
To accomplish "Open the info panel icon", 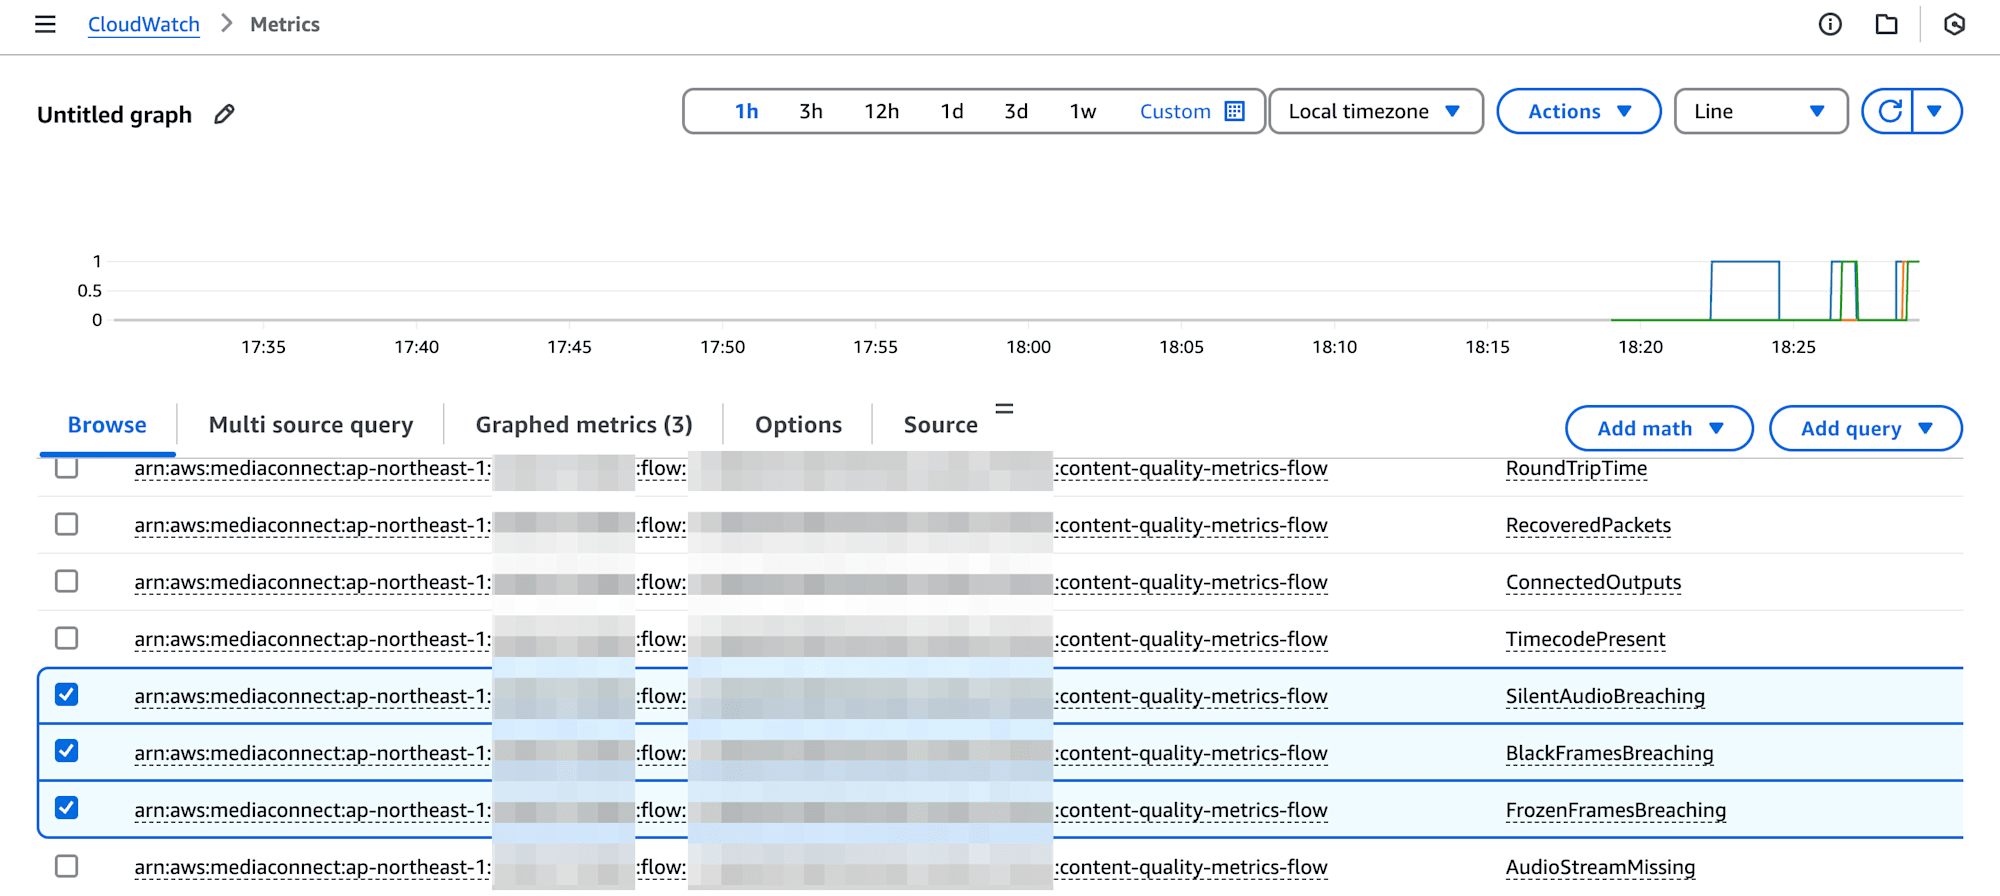I will point(1830,24).
